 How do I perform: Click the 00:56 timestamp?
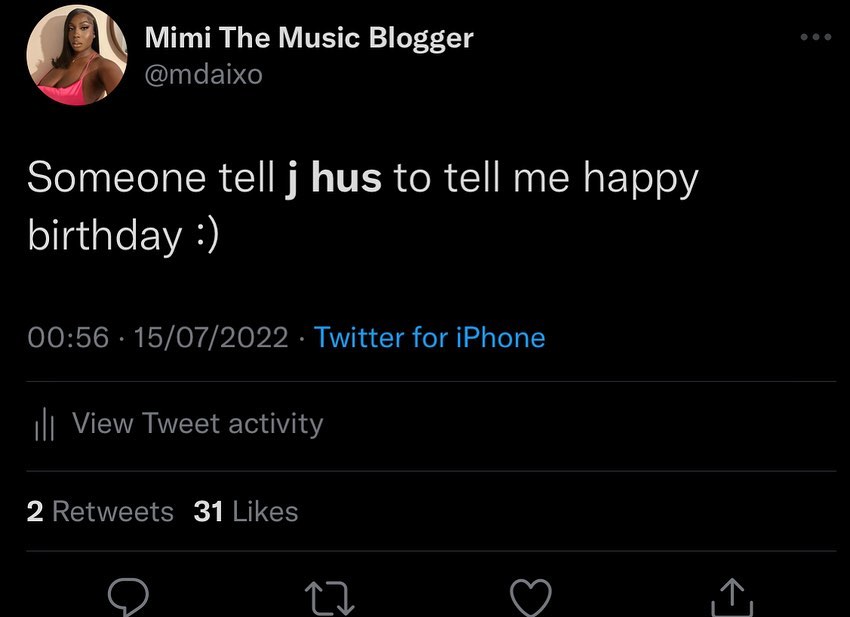(x=68, y=337)
